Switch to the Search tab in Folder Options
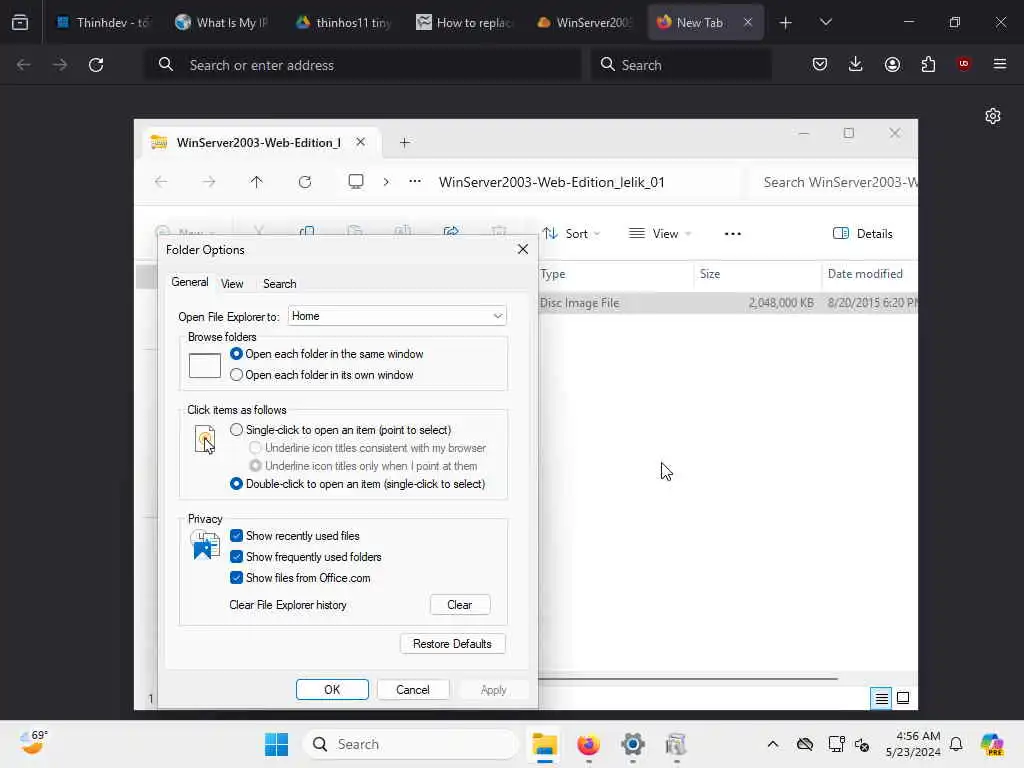This screenshot has width=1024, height=768. [280, 283]
